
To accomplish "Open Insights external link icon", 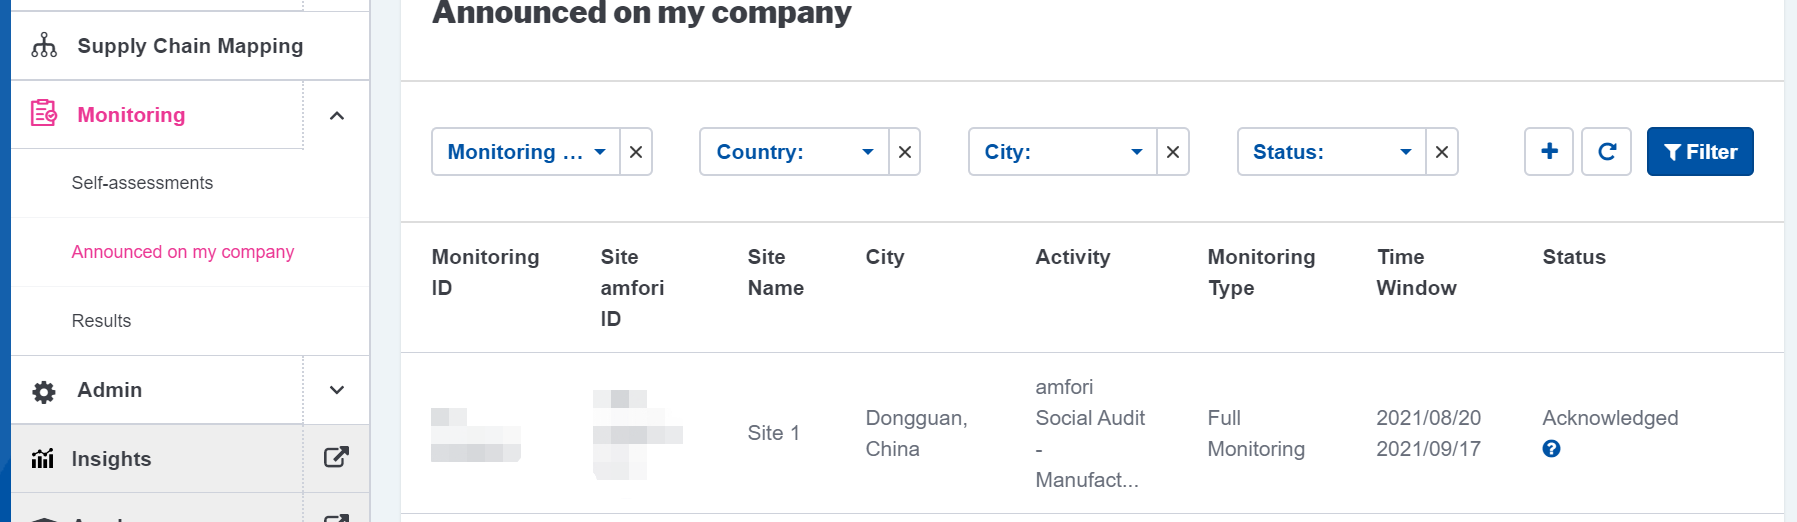I will click(x=336, y=458).
